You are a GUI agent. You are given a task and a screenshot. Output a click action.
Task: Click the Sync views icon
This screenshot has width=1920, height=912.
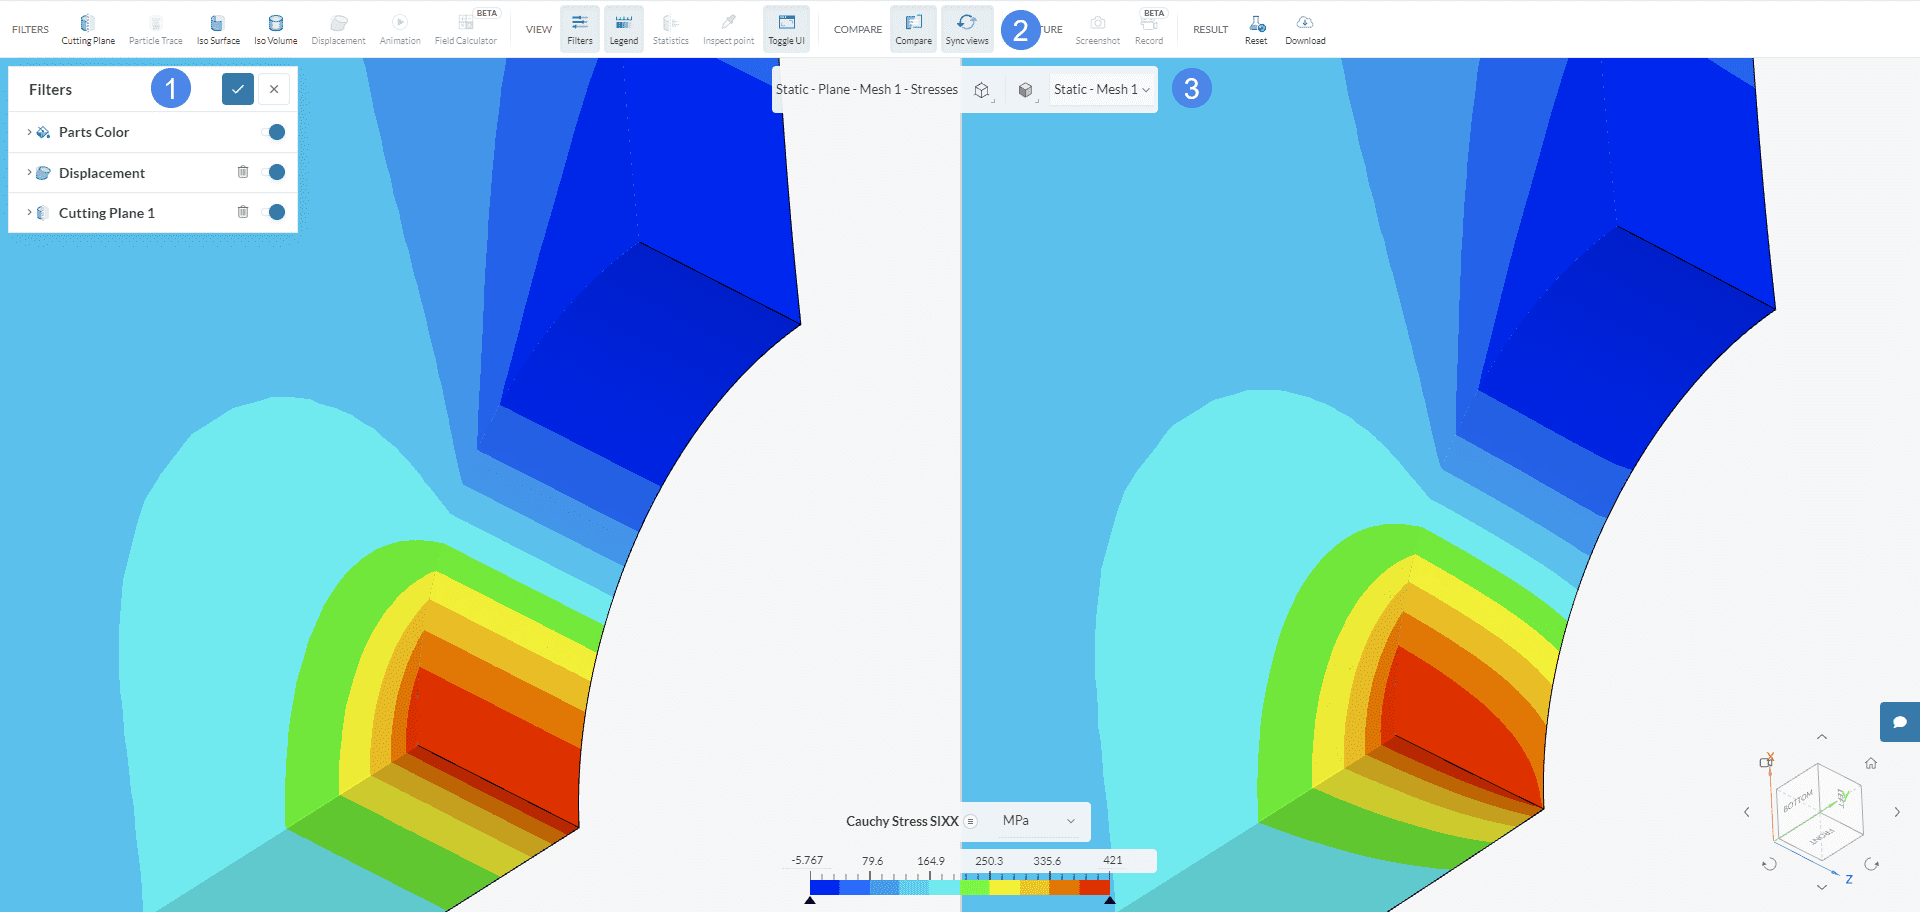[x=966, y=29]
